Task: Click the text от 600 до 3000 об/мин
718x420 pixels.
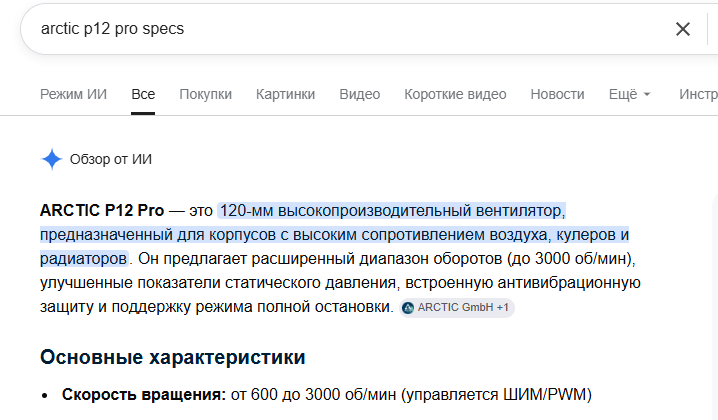Action: coord(313,394)
